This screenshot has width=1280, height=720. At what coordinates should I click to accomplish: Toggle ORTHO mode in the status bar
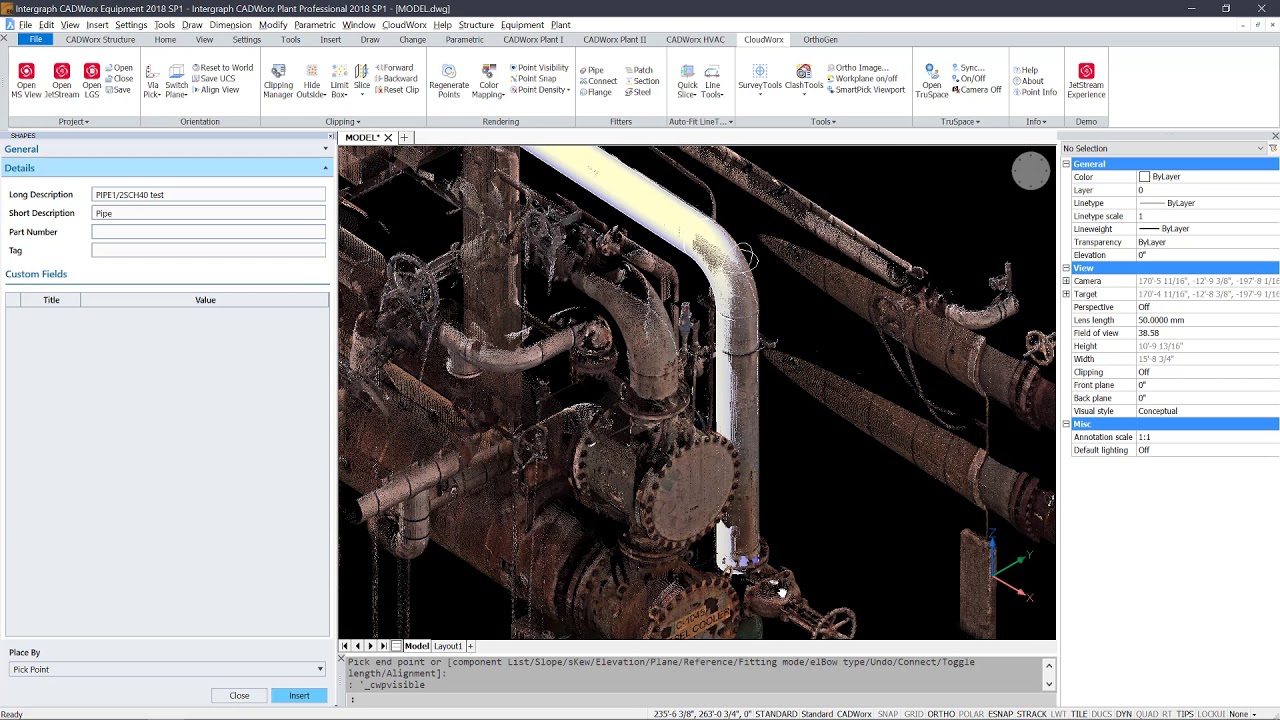click(x=941, y=714)
